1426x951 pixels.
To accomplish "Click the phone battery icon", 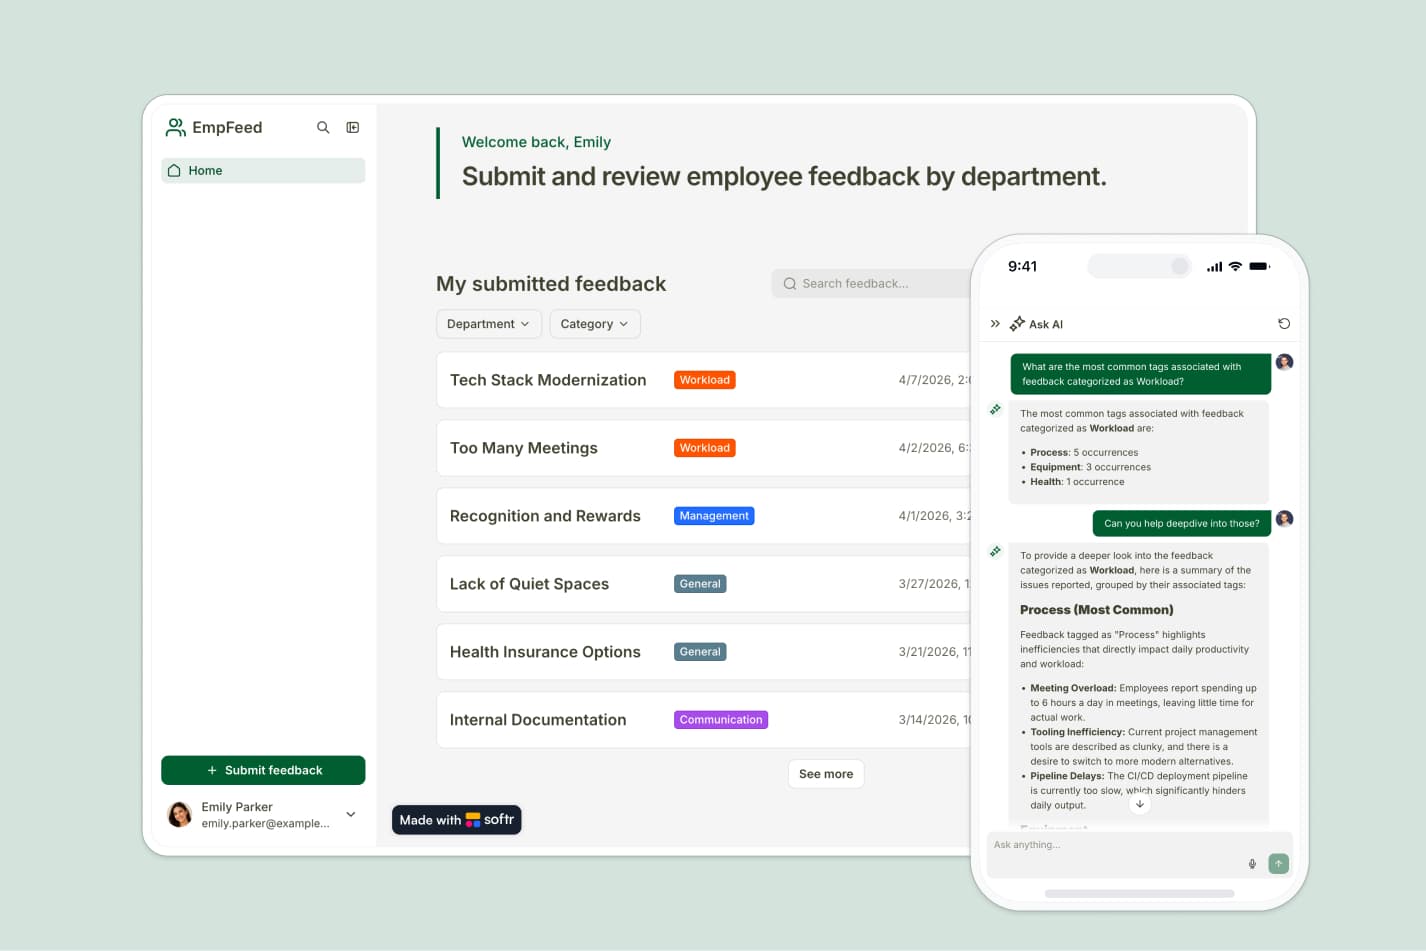I will click(x=1260, y=266).
